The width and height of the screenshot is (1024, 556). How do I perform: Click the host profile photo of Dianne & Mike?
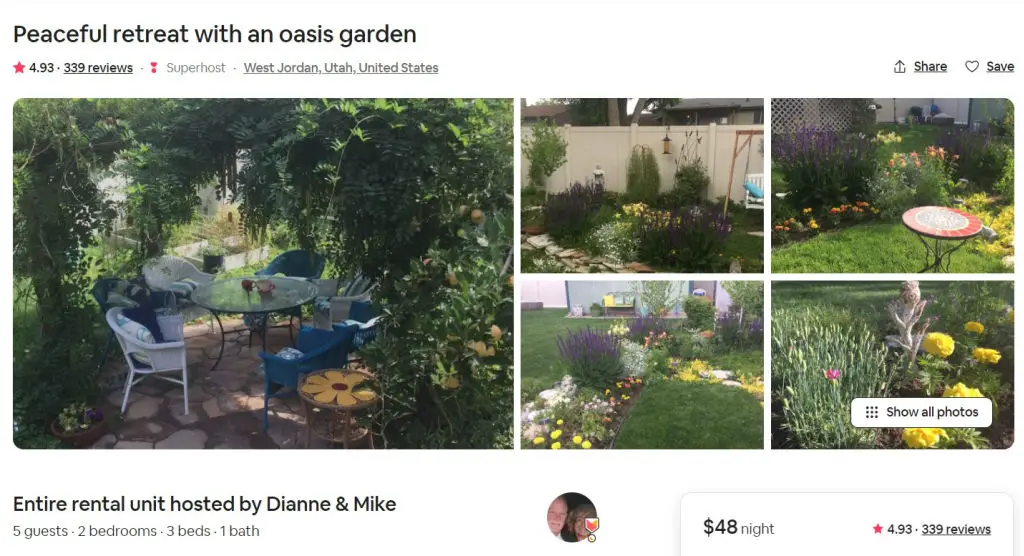[572, 517]
